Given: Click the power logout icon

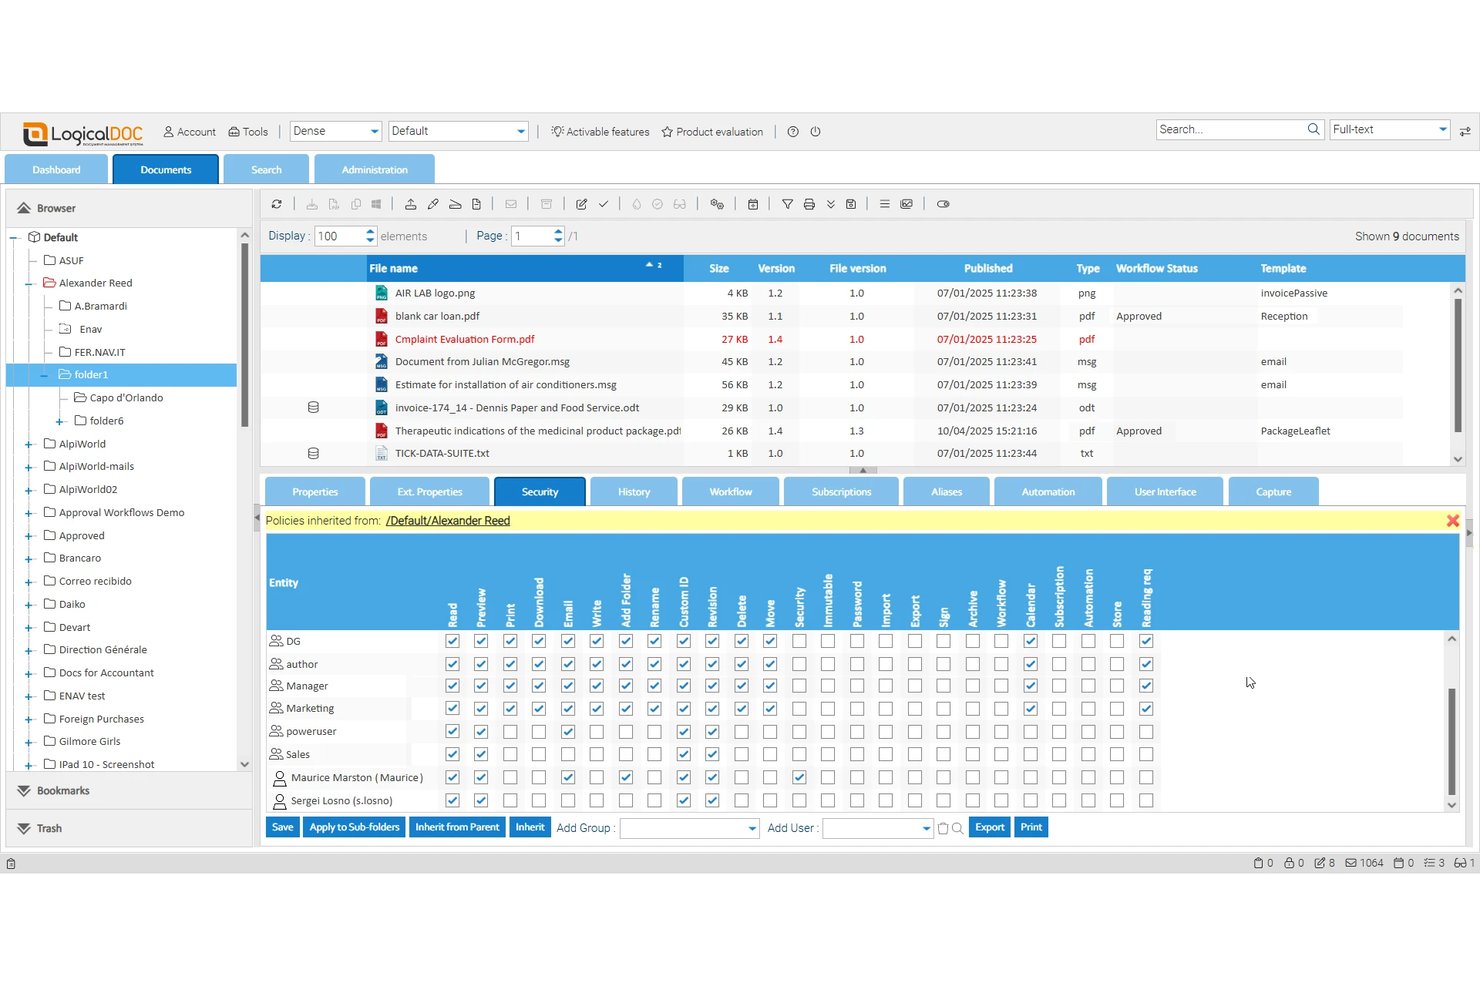Looking at the screenshot, I should point(815,132).
